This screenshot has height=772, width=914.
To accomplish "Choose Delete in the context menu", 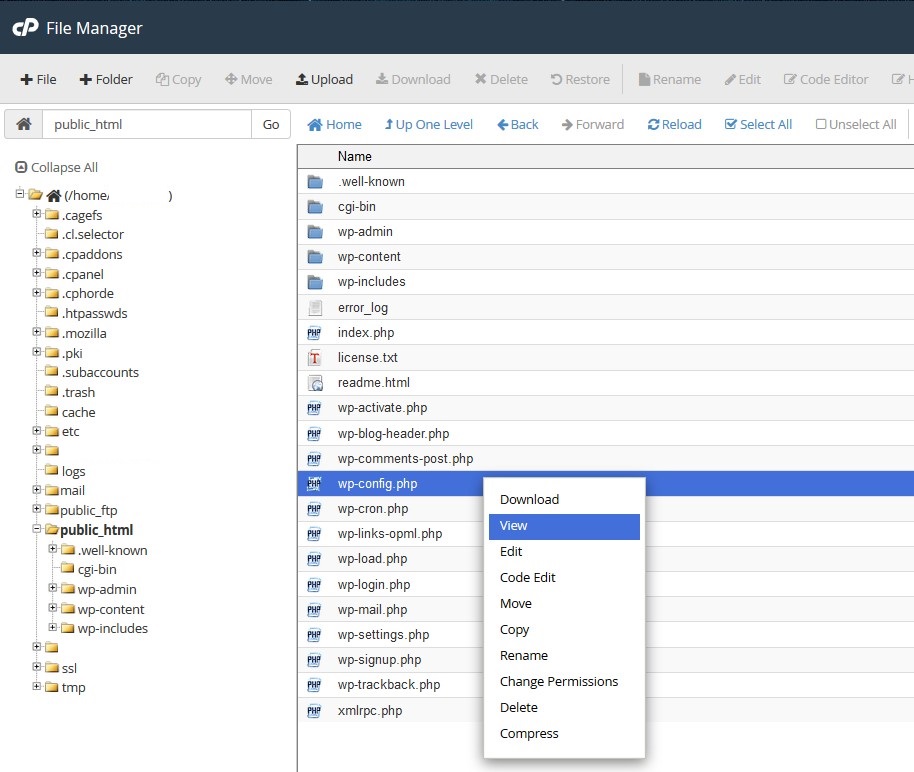I will pos(518,708).
